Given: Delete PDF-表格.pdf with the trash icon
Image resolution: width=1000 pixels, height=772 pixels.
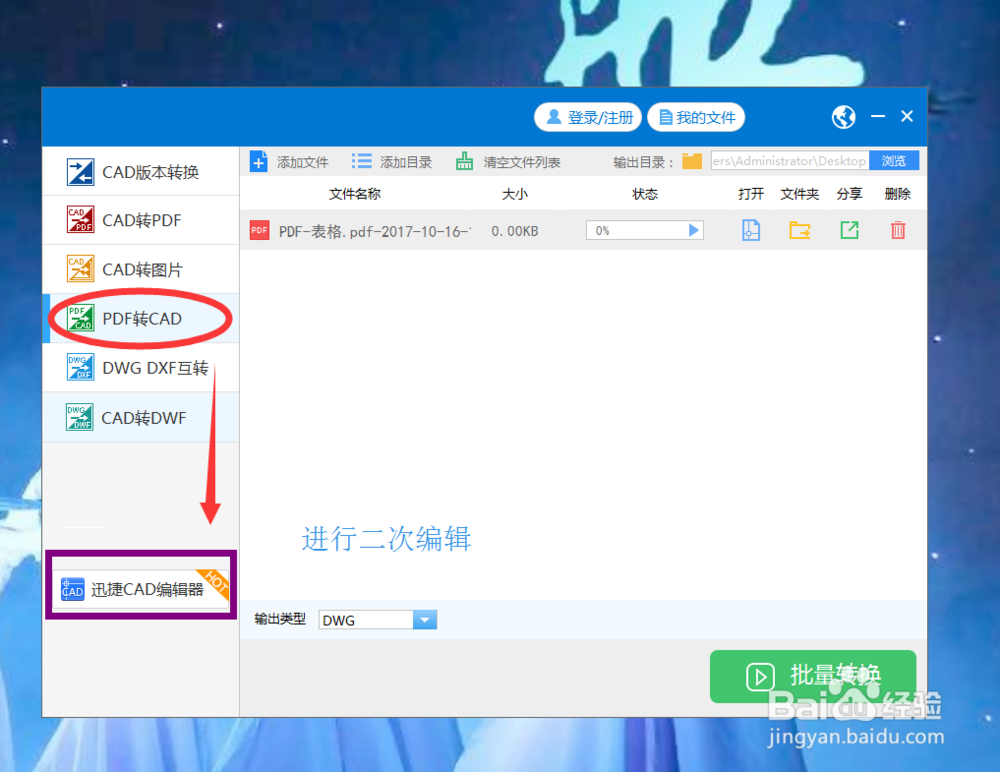Looking at the screenshot, I should pyautogui.click(x=897, y=230).
